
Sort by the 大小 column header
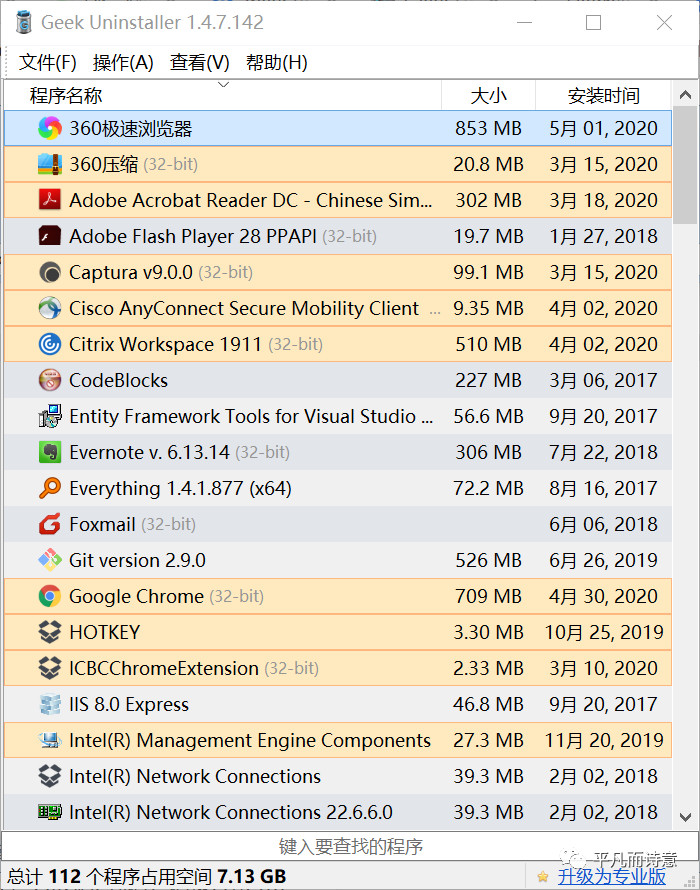(488, 95)
